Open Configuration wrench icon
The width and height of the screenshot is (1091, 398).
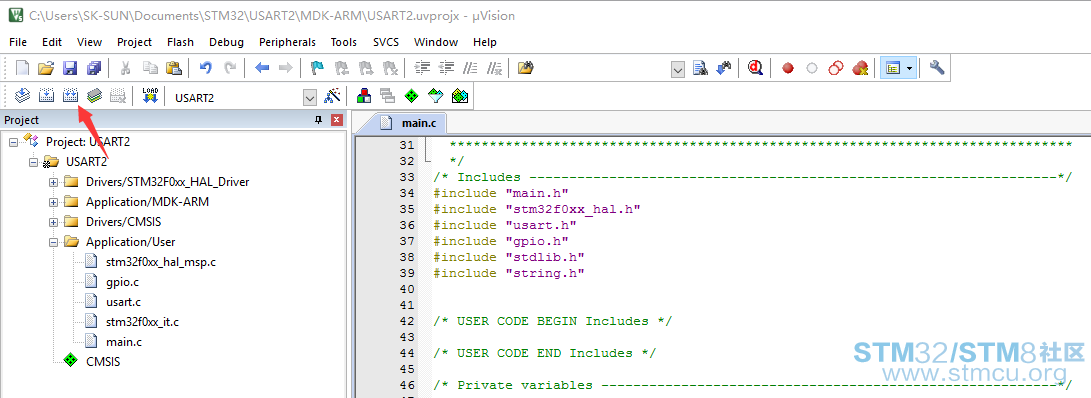coord(937,68)
